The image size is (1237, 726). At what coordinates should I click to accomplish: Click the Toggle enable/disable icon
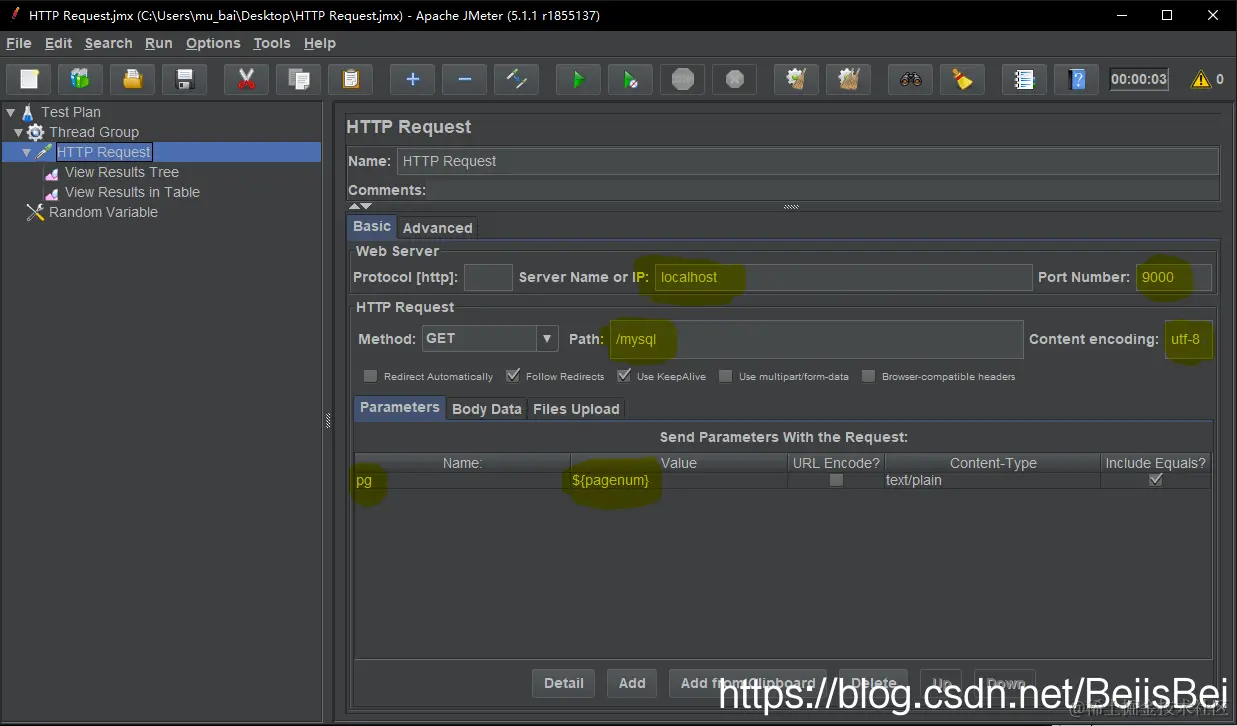pos(517,79)
